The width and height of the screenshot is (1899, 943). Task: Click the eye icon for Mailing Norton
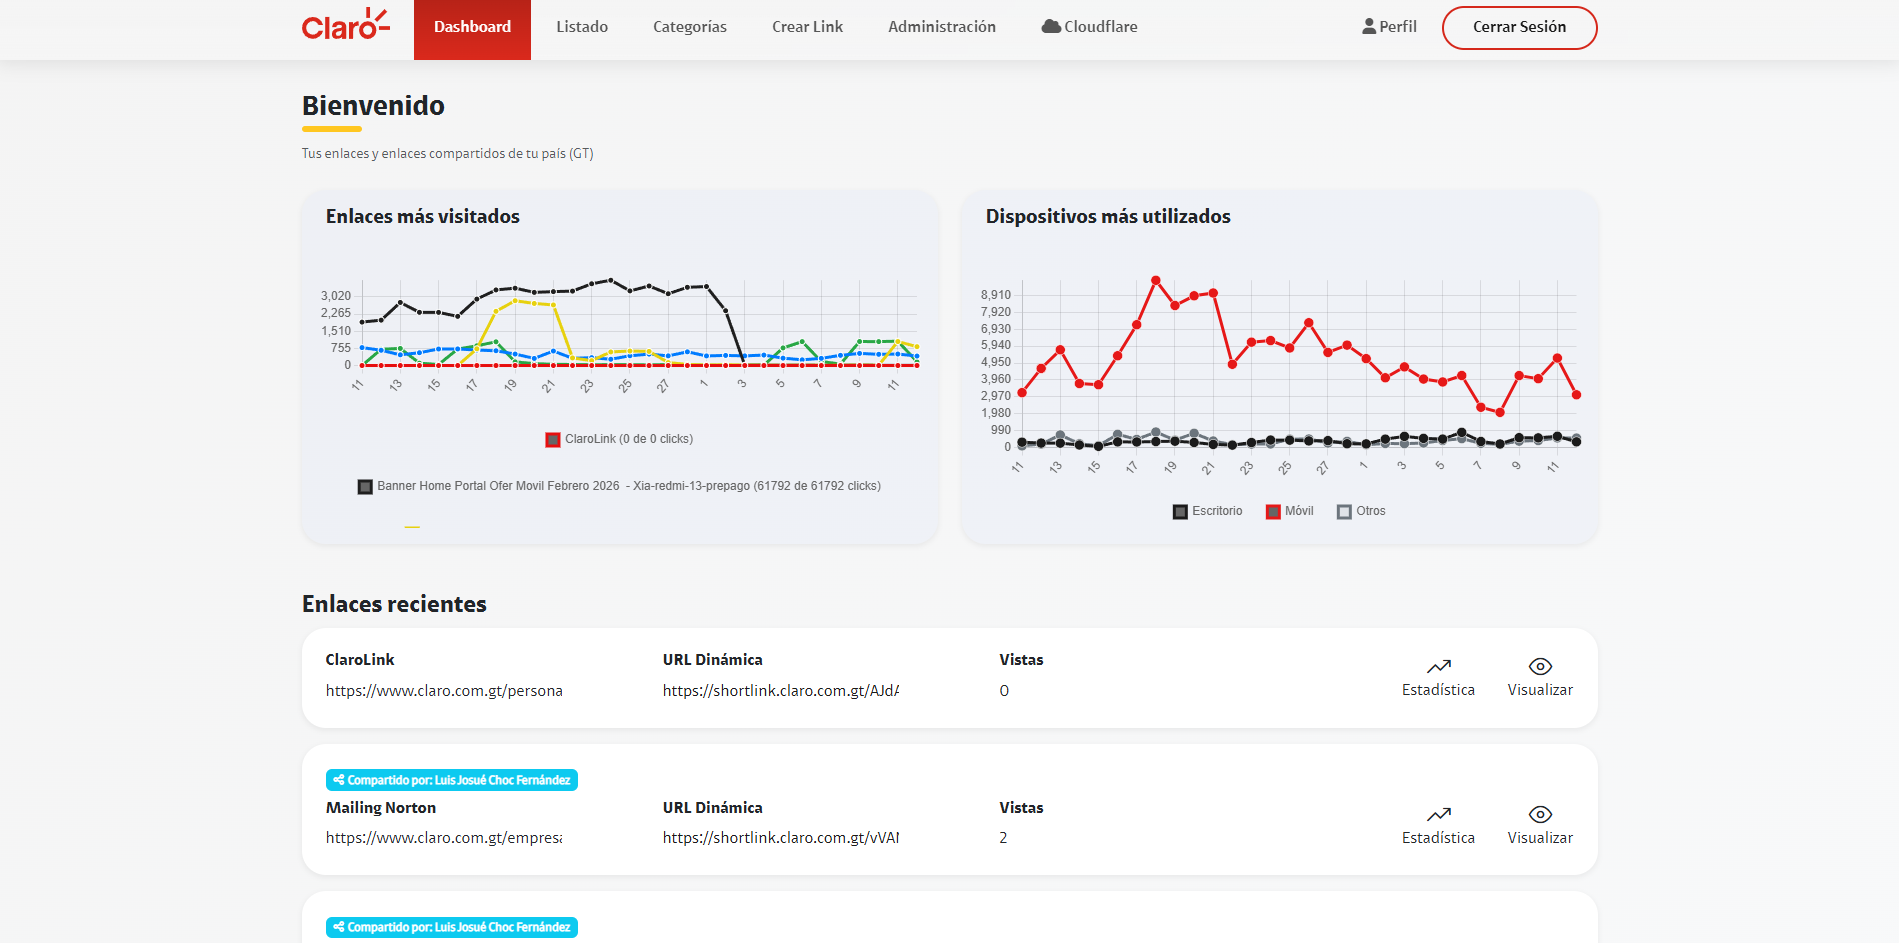tap(1540, 815)
